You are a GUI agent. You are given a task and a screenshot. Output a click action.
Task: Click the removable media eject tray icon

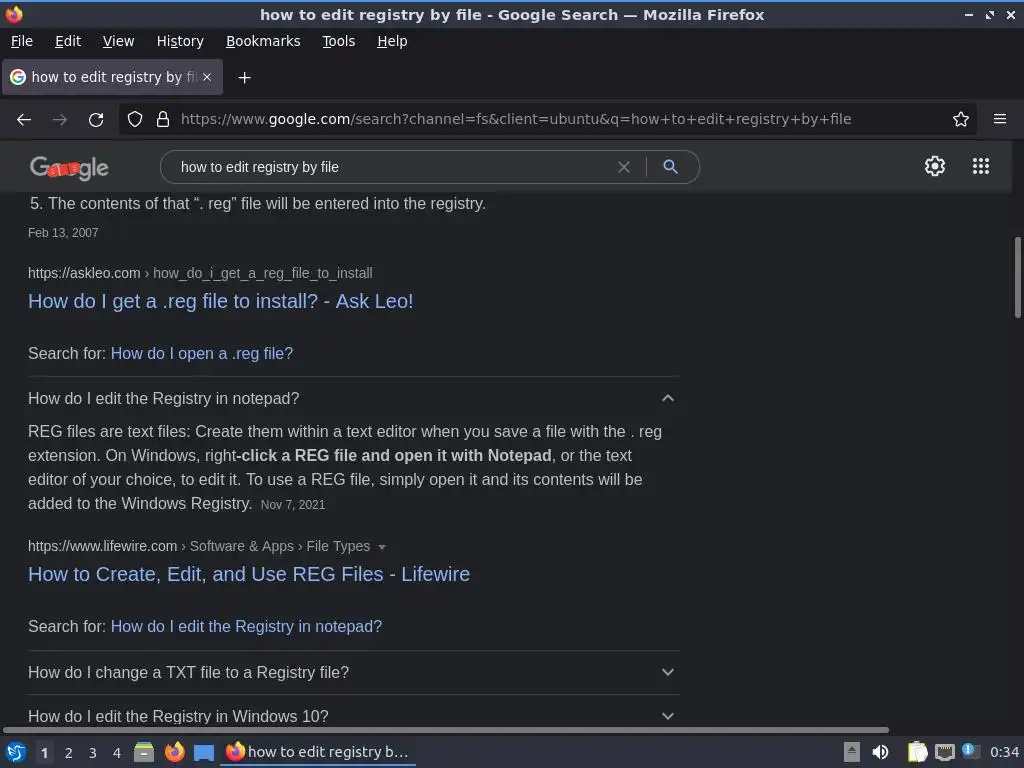pyautogui.click(x=852, y=752)
